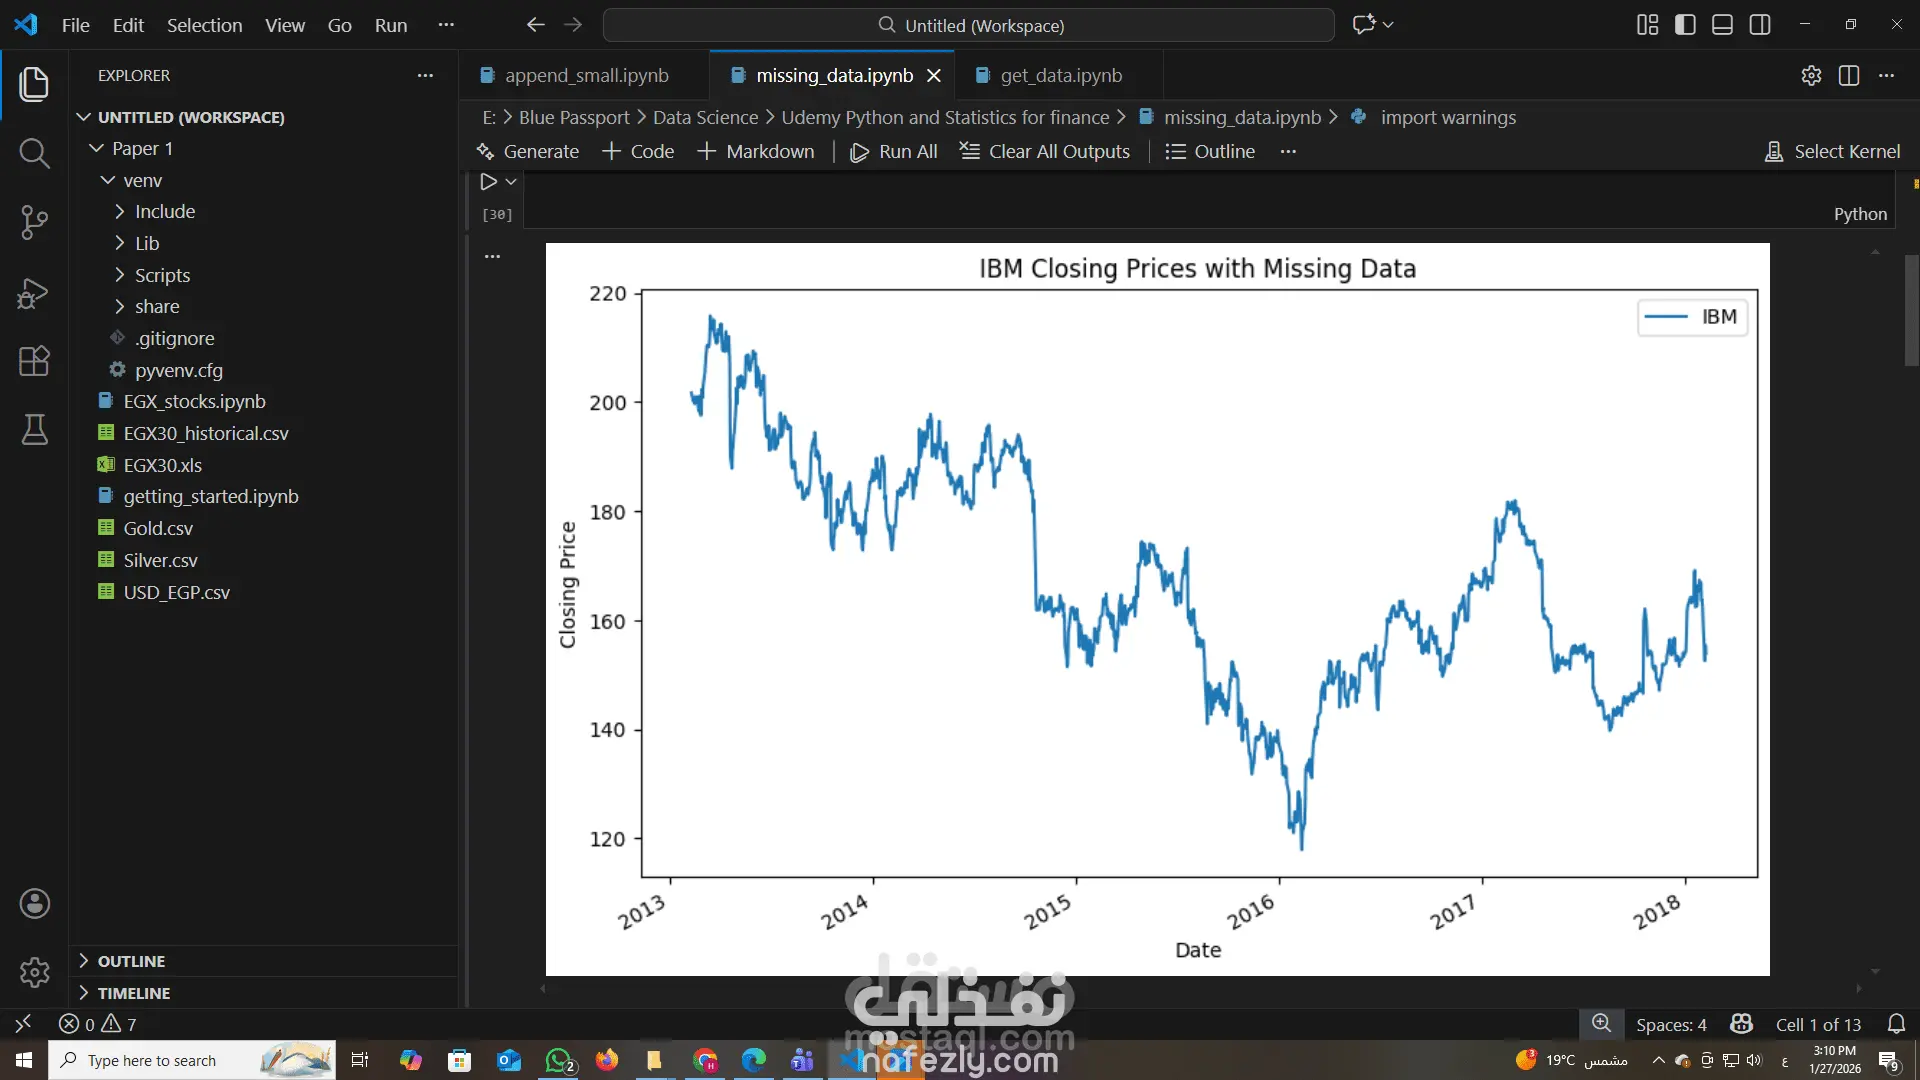Open the notifications bell
Viewport: 1920px width, 1080px height.
(x=1896, y=1024)
